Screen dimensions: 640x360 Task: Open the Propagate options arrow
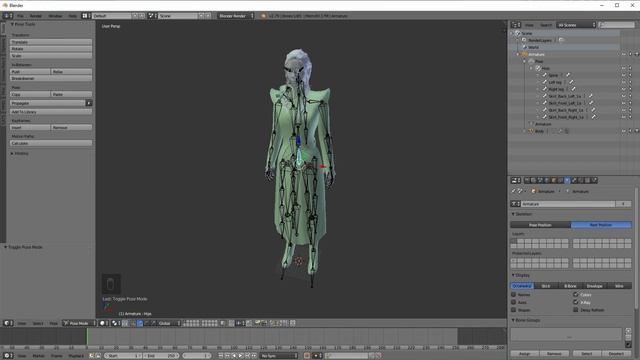(89, 103)
